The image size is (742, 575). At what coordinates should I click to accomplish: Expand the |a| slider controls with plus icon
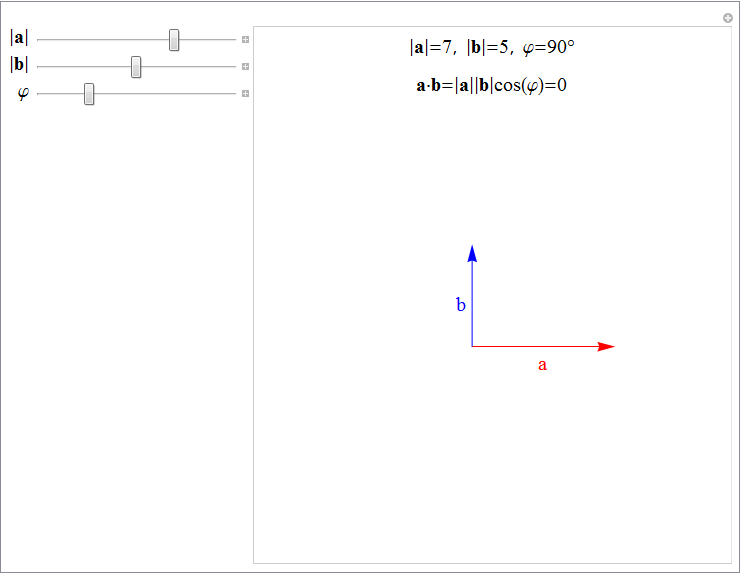point(245,40)
